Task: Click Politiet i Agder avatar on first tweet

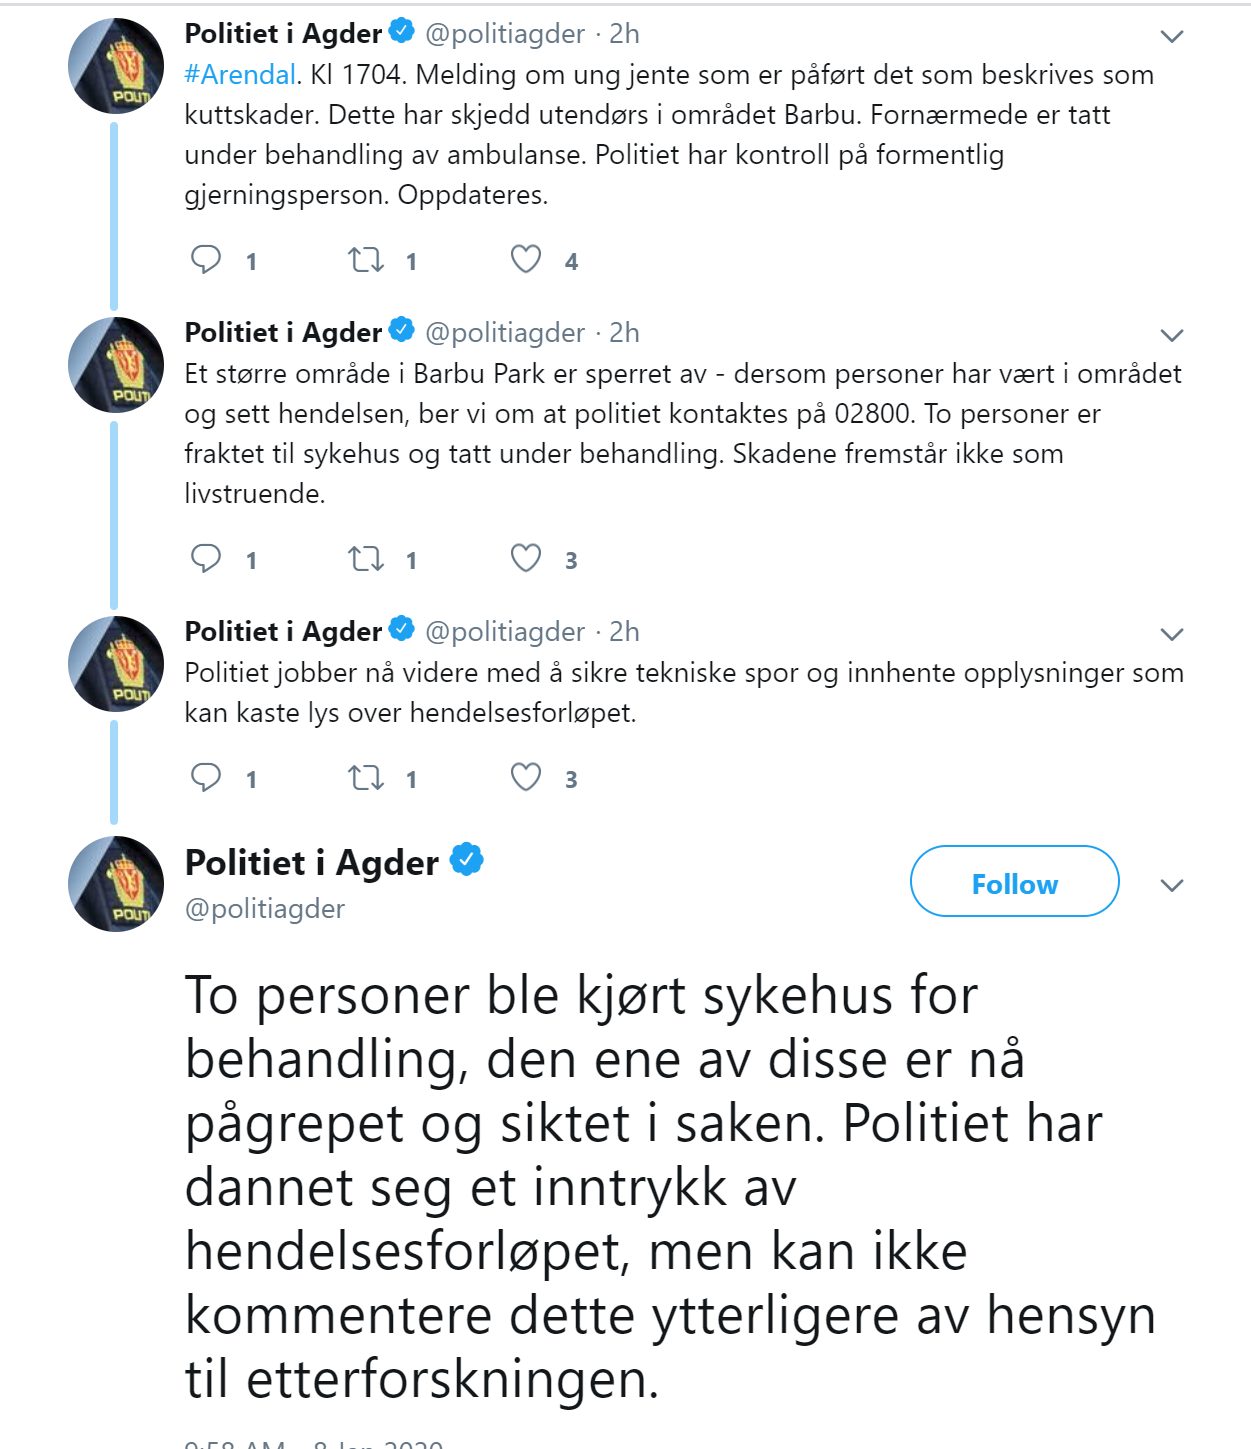Action: (116, 66)
